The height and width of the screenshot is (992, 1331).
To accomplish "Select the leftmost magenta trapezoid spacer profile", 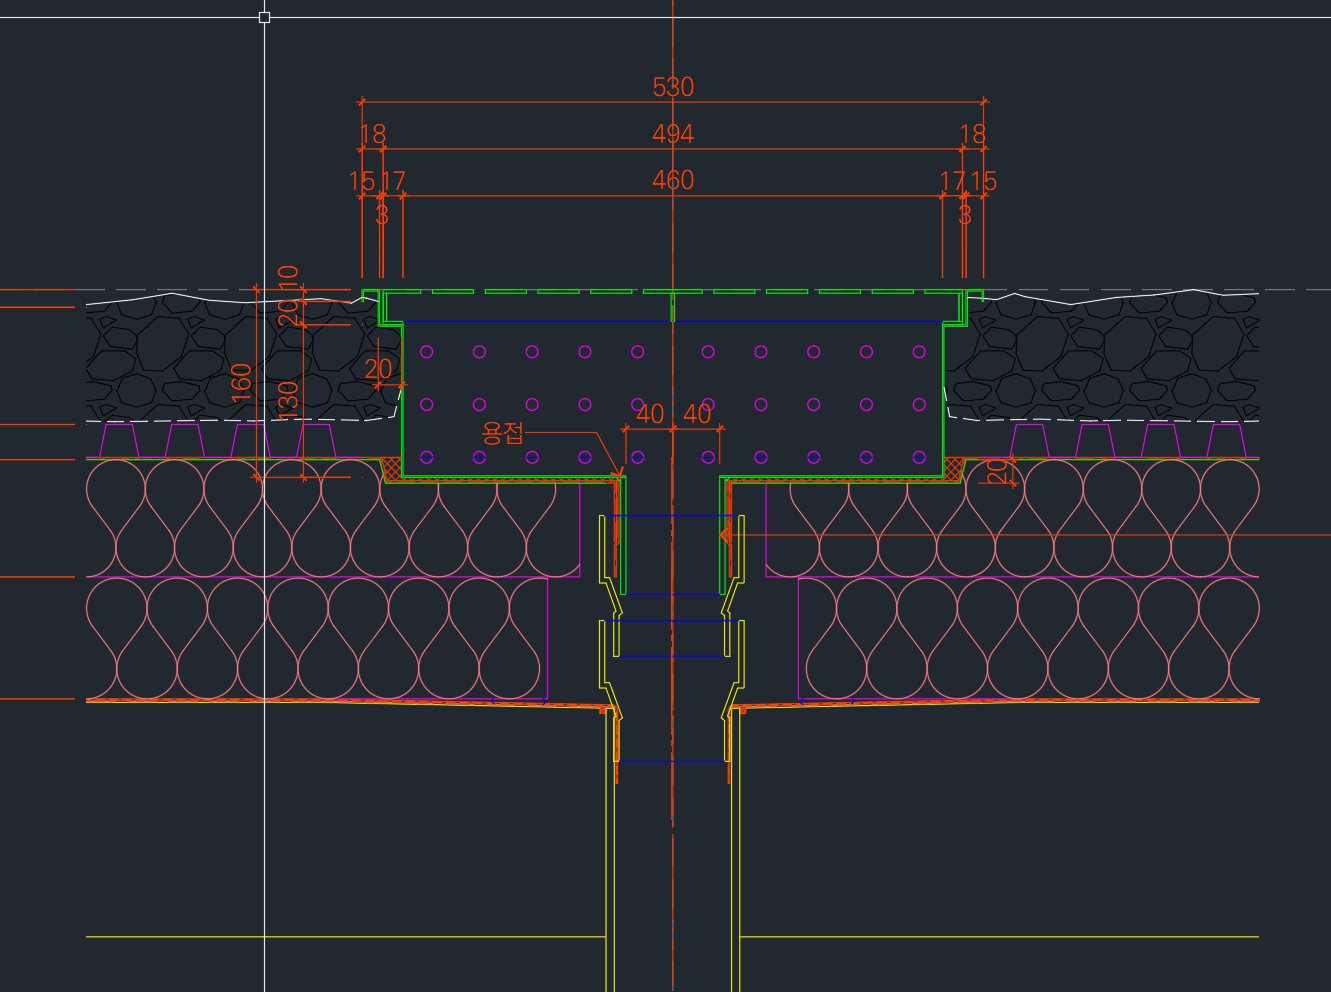I will 120,440.
